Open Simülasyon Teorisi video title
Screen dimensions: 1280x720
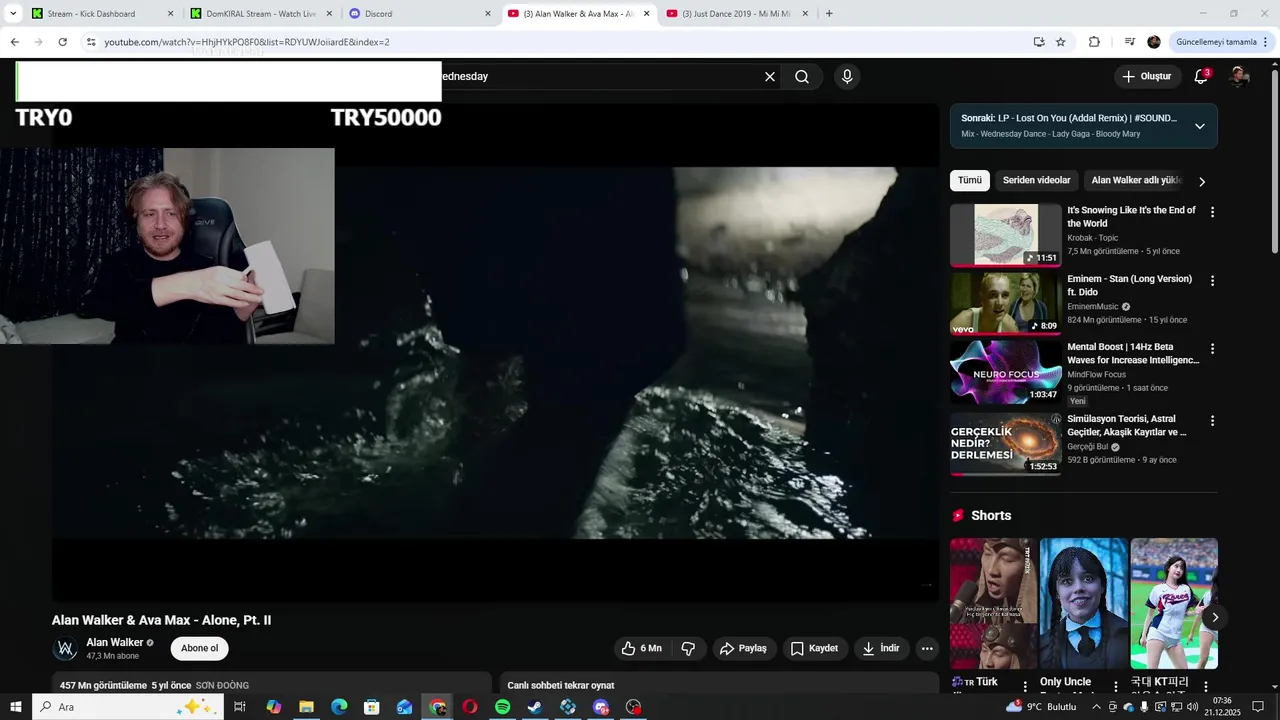pos(1127,425)
